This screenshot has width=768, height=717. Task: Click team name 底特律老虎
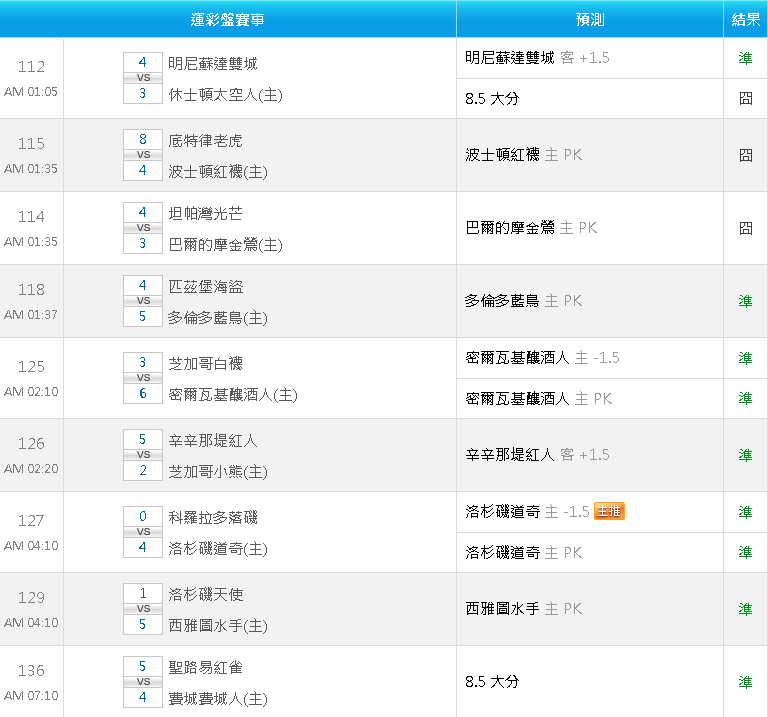pos(205,141)
